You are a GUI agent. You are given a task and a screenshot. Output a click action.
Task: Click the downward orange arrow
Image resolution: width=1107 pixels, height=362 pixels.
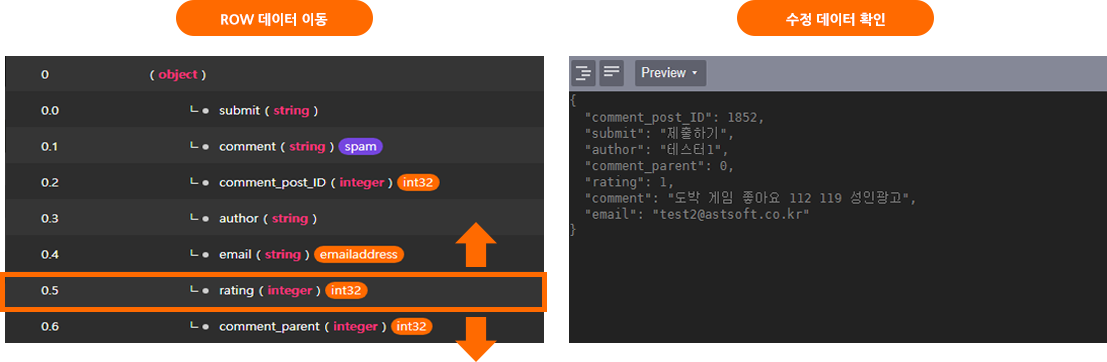tap(476, 339)
